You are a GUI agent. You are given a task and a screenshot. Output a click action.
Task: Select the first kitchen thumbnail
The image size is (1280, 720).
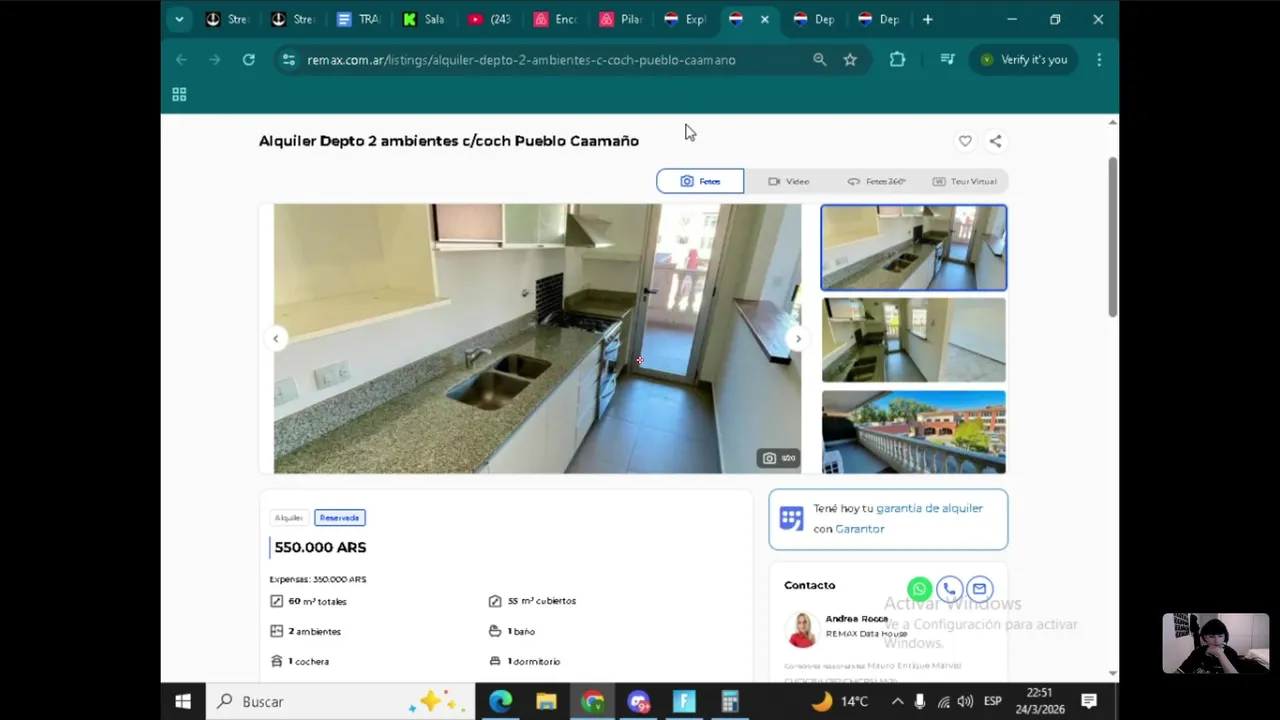click(914, 248)
